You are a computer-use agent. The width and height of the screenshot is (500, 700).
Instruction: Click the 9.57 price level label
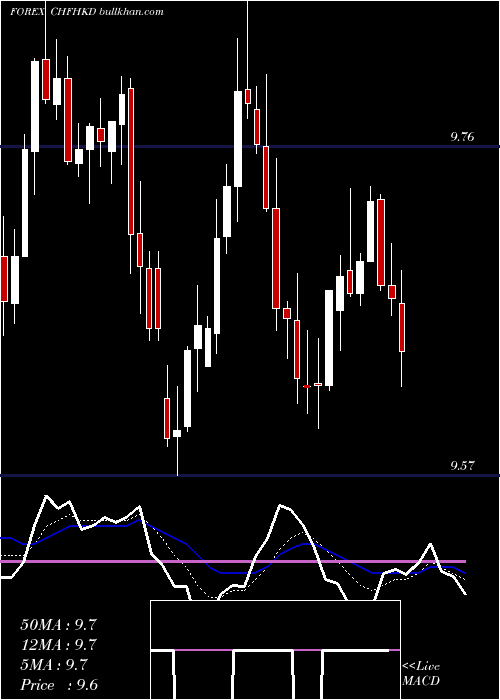(462, 466)
